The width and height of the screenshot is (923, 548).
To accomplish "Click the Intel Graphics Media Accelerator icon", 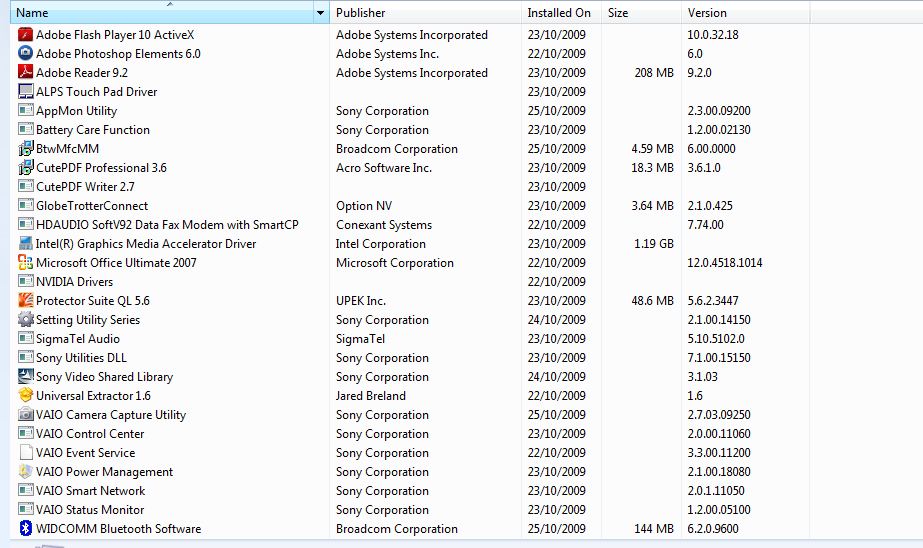I will pyautogui.click(x=25, y=244).
